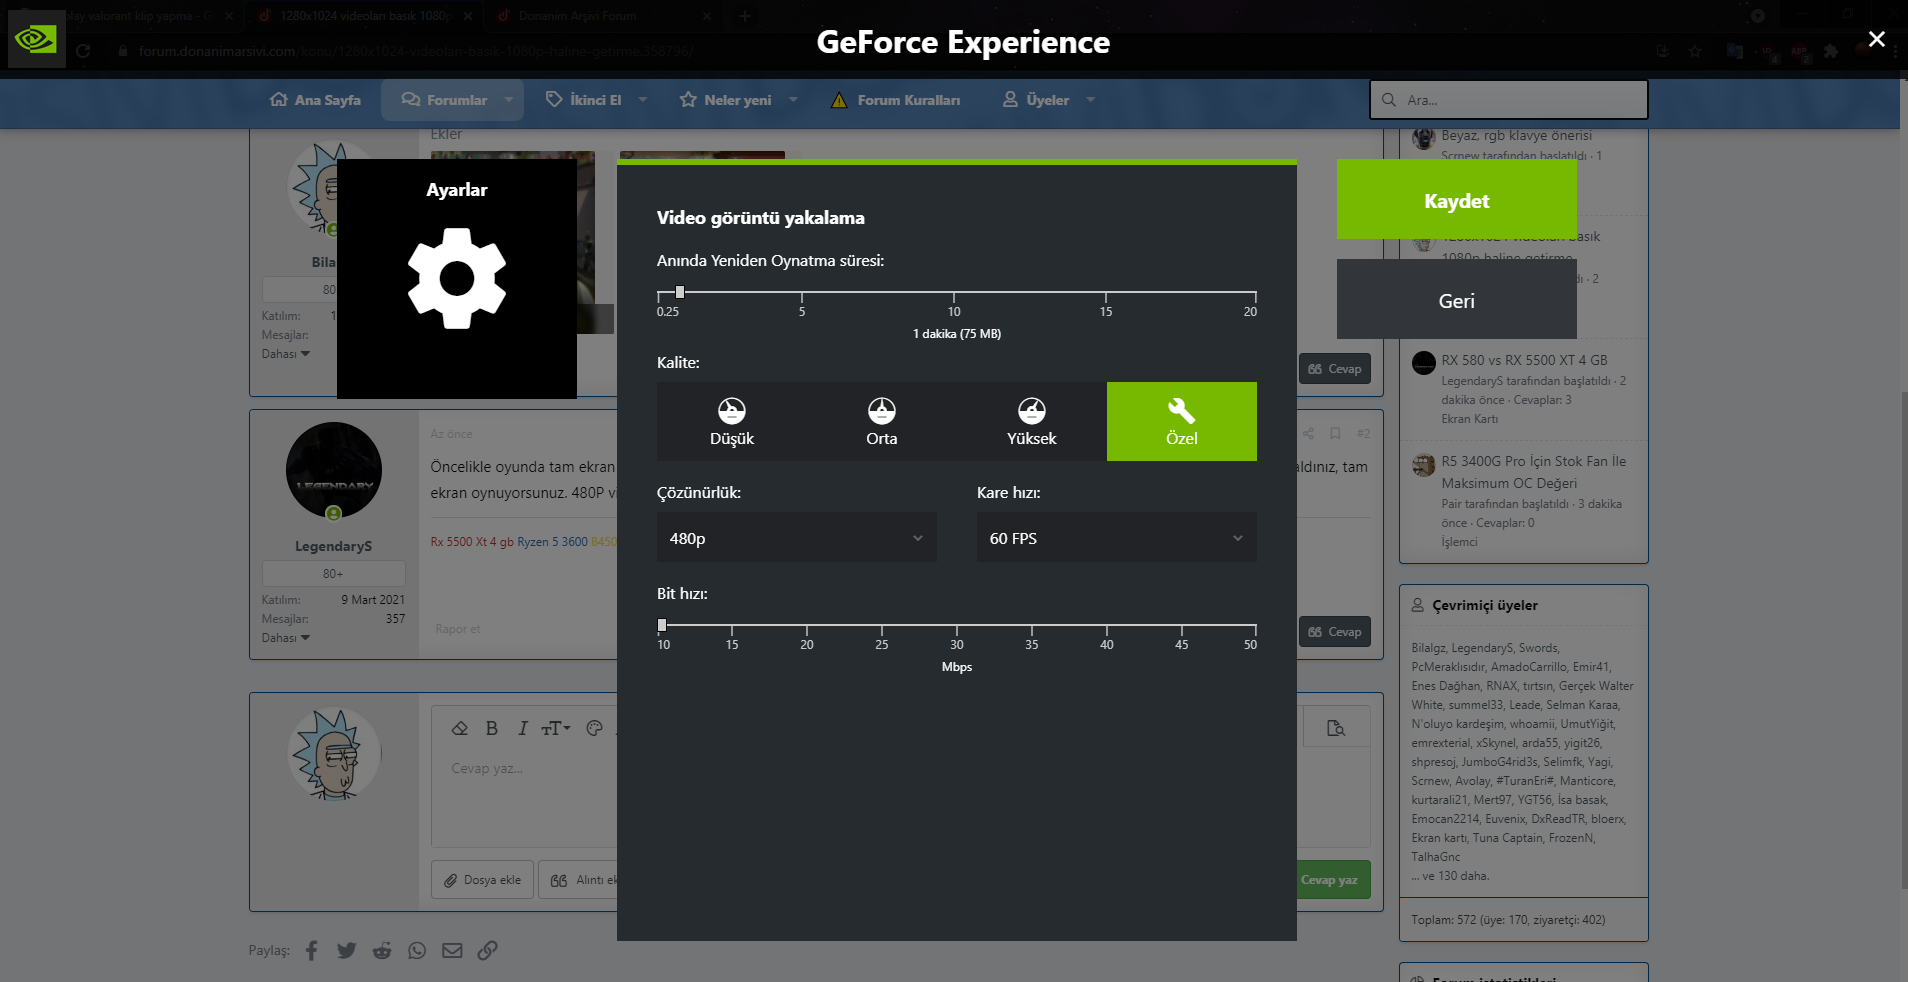
Task: Expand the Forumlar dropdown arrow
Action: (x=509, y=100)
